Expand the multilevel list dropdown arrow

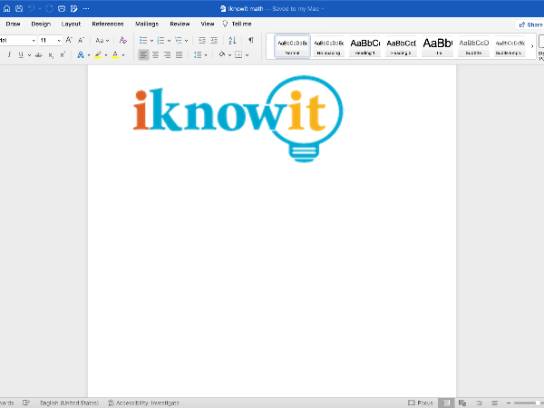(x=187, y=41)
